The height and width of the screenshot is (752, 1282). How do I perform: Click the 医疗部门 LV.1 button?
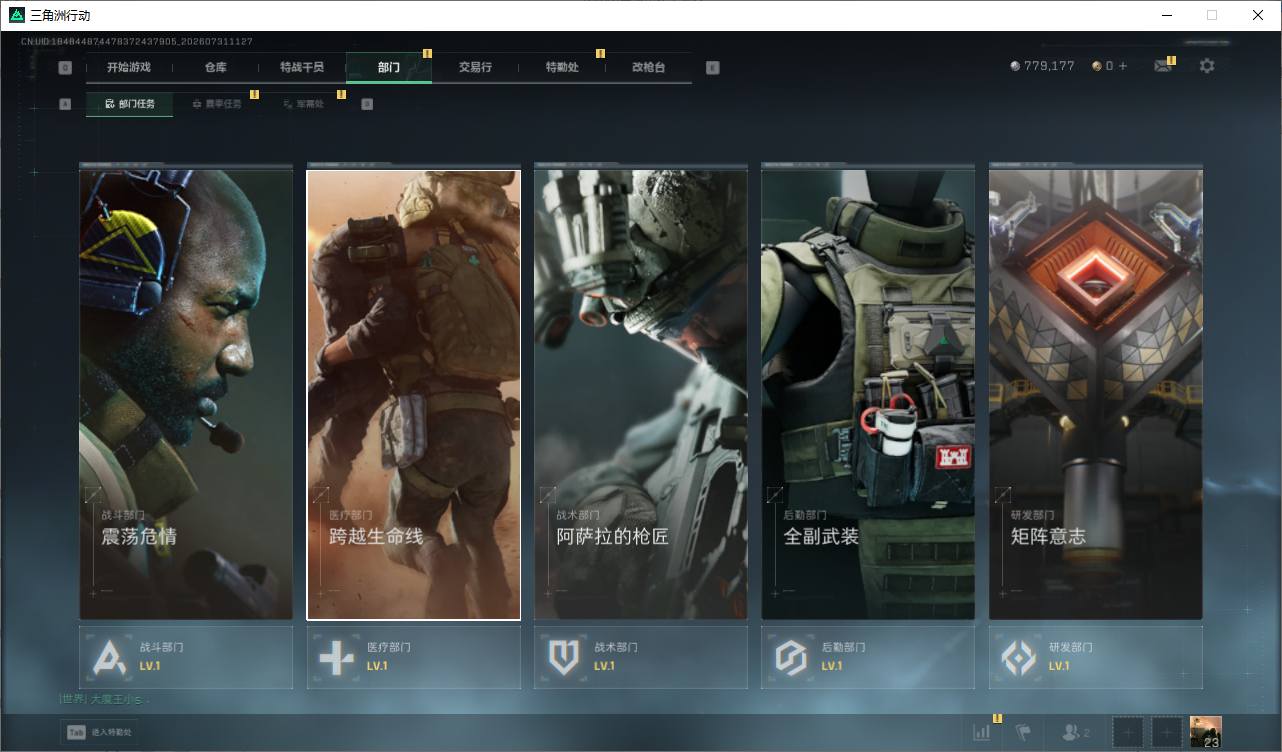coord(413,657)
